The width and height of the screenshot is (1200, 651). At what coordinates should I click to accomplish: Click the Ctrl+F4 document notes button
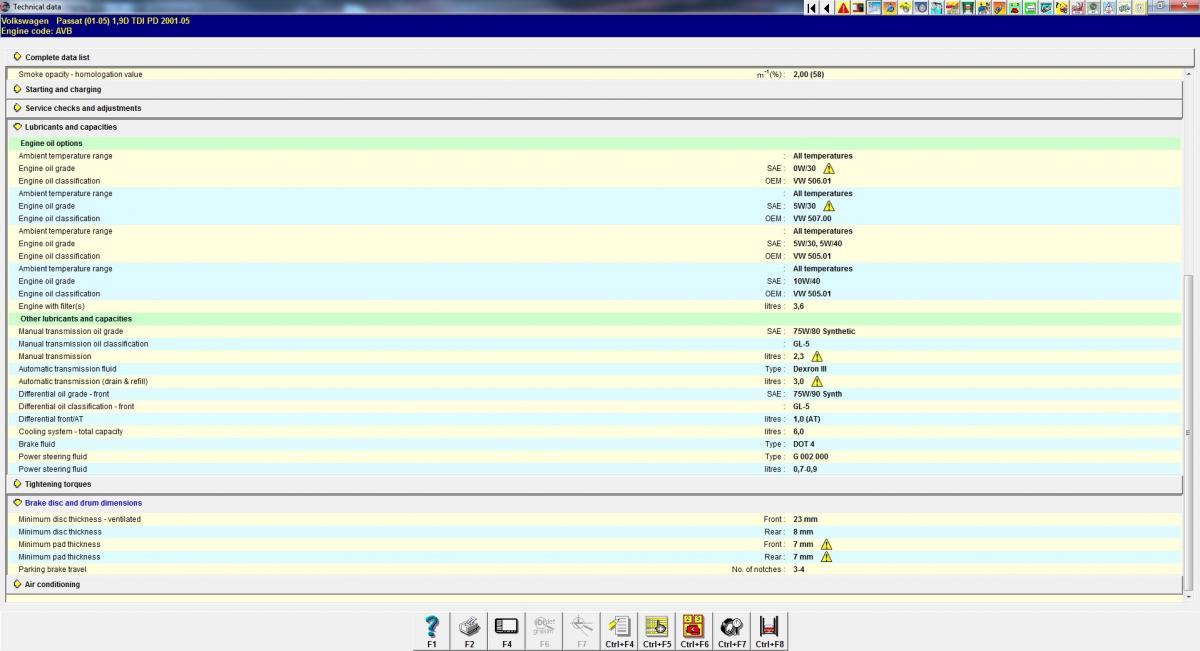coord(620,632)
